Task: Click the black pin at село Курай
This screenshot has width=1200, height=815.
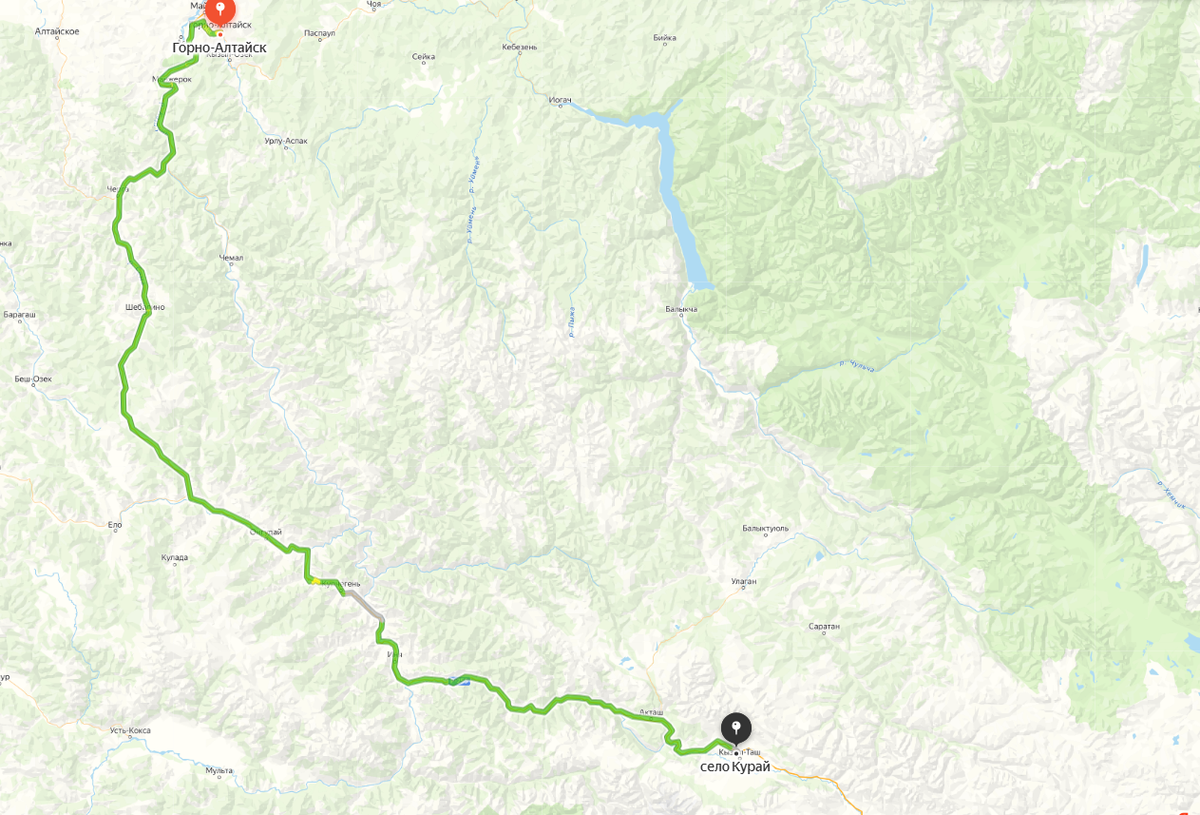Action: coord(736,729)
